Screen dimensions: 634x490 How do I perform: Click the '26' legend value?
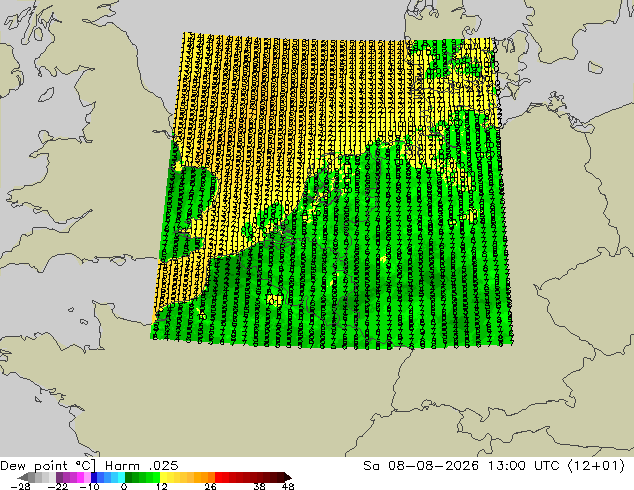[210, 486]
